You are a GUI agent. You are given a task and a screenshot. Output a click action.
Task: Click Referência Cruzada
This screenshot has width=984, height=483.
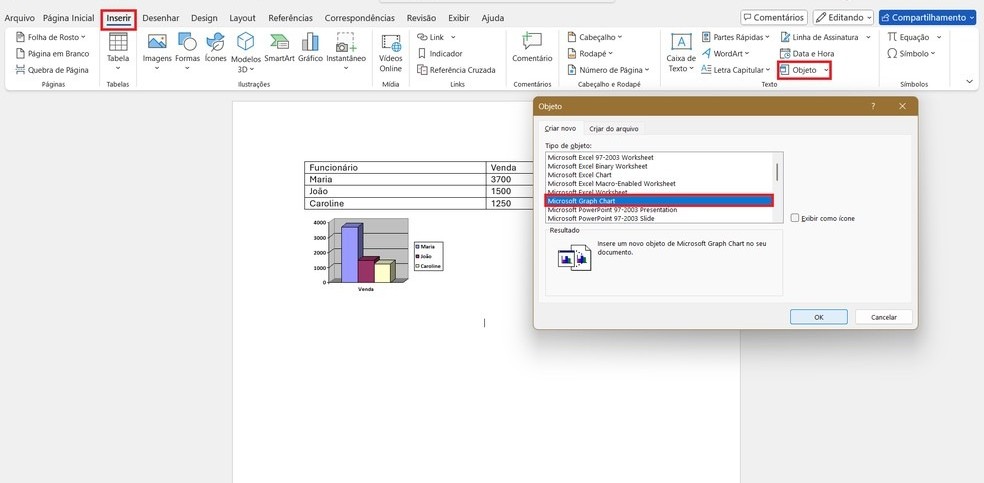click(x=456, y=70)
